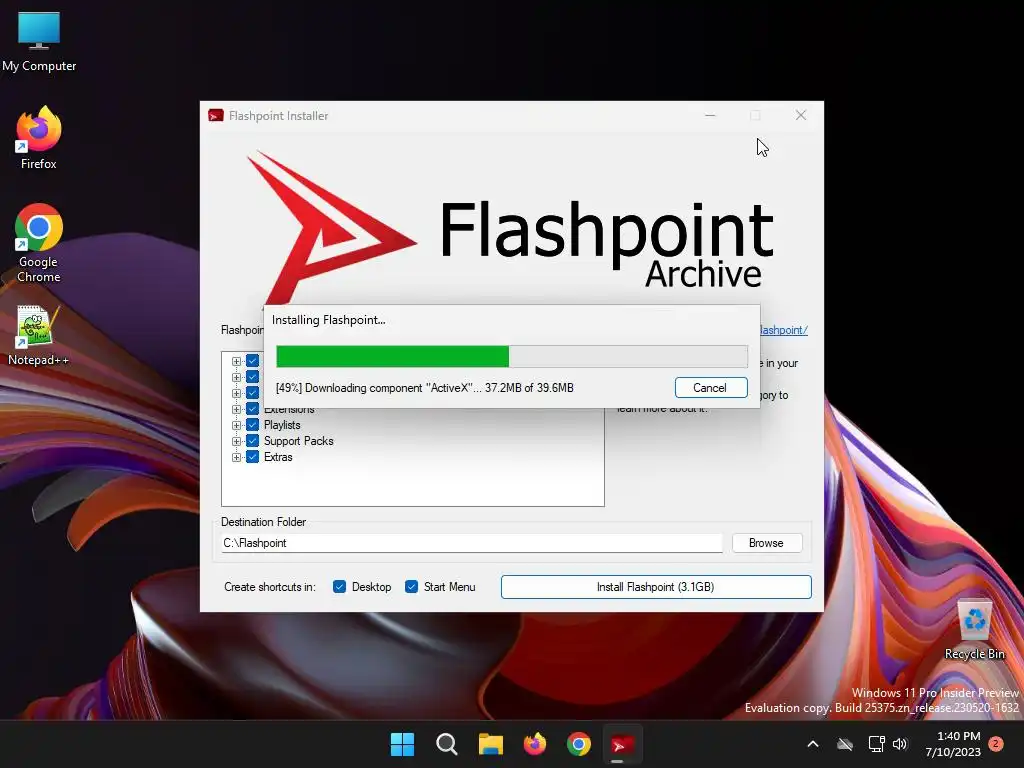Click the Flashpoint Installer title bar icon
This screenshot has height=768, width=1024.
coord(216,116)
